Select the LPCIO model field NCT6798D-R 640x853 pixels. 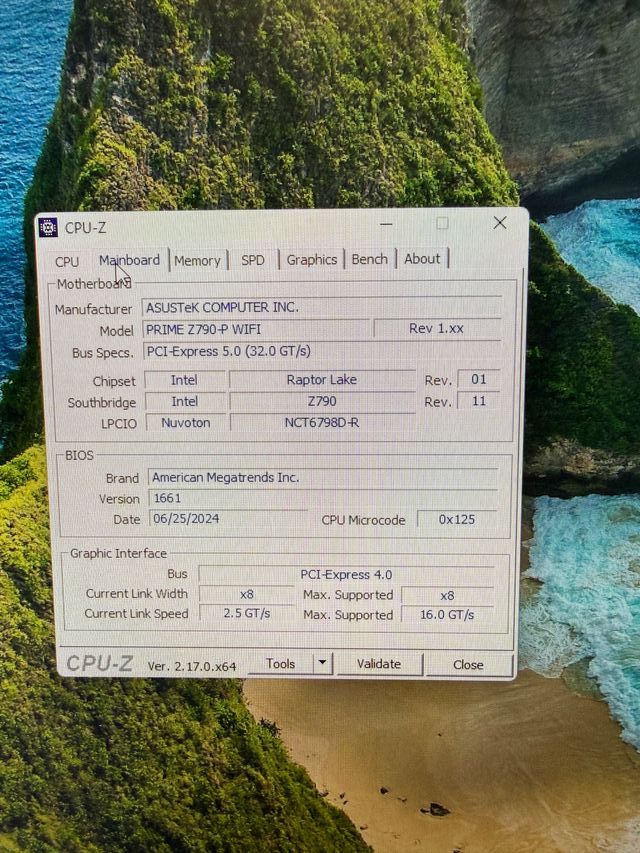click(321, 422)
